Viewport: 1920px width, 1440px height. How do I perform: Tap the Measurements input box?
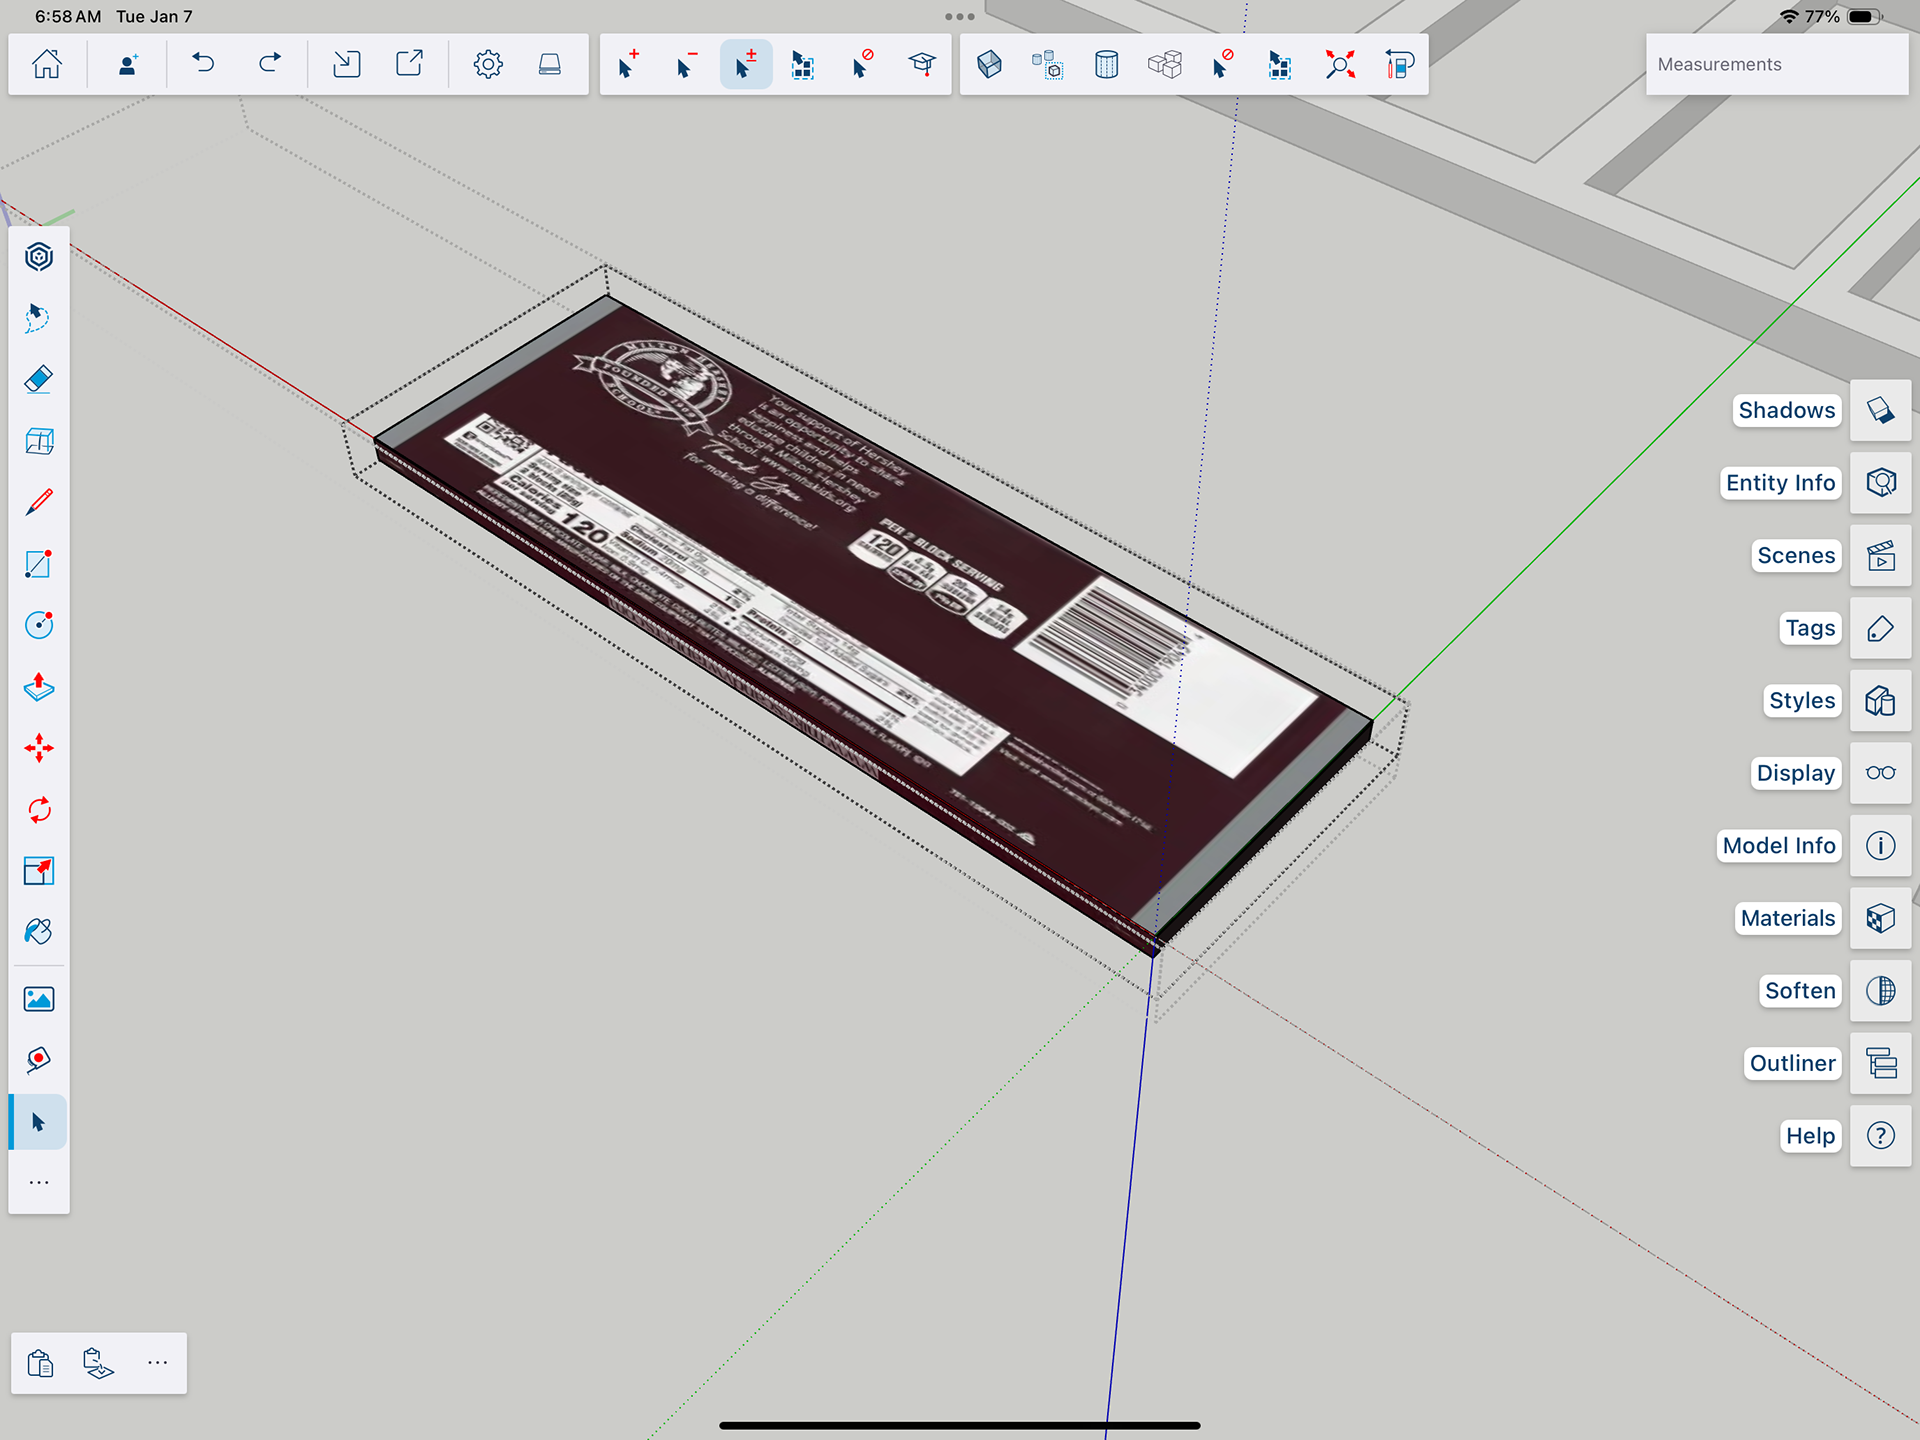click(1776, 64)
